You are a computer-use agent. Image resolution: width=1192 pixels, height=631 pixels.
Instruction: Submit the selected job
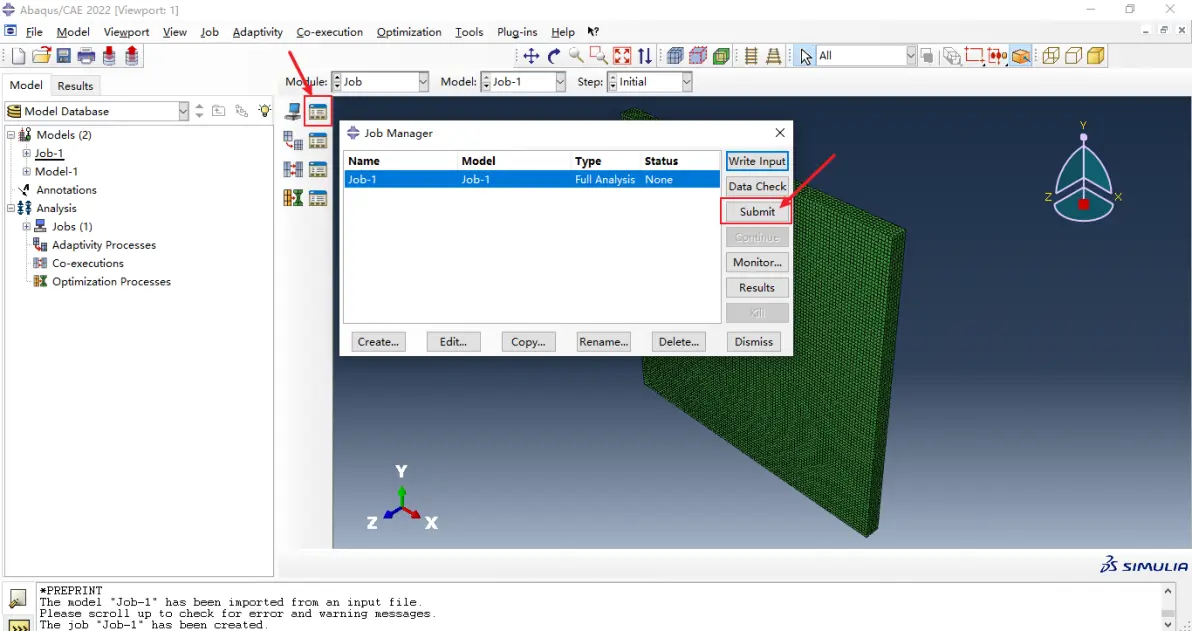point(757,211)
